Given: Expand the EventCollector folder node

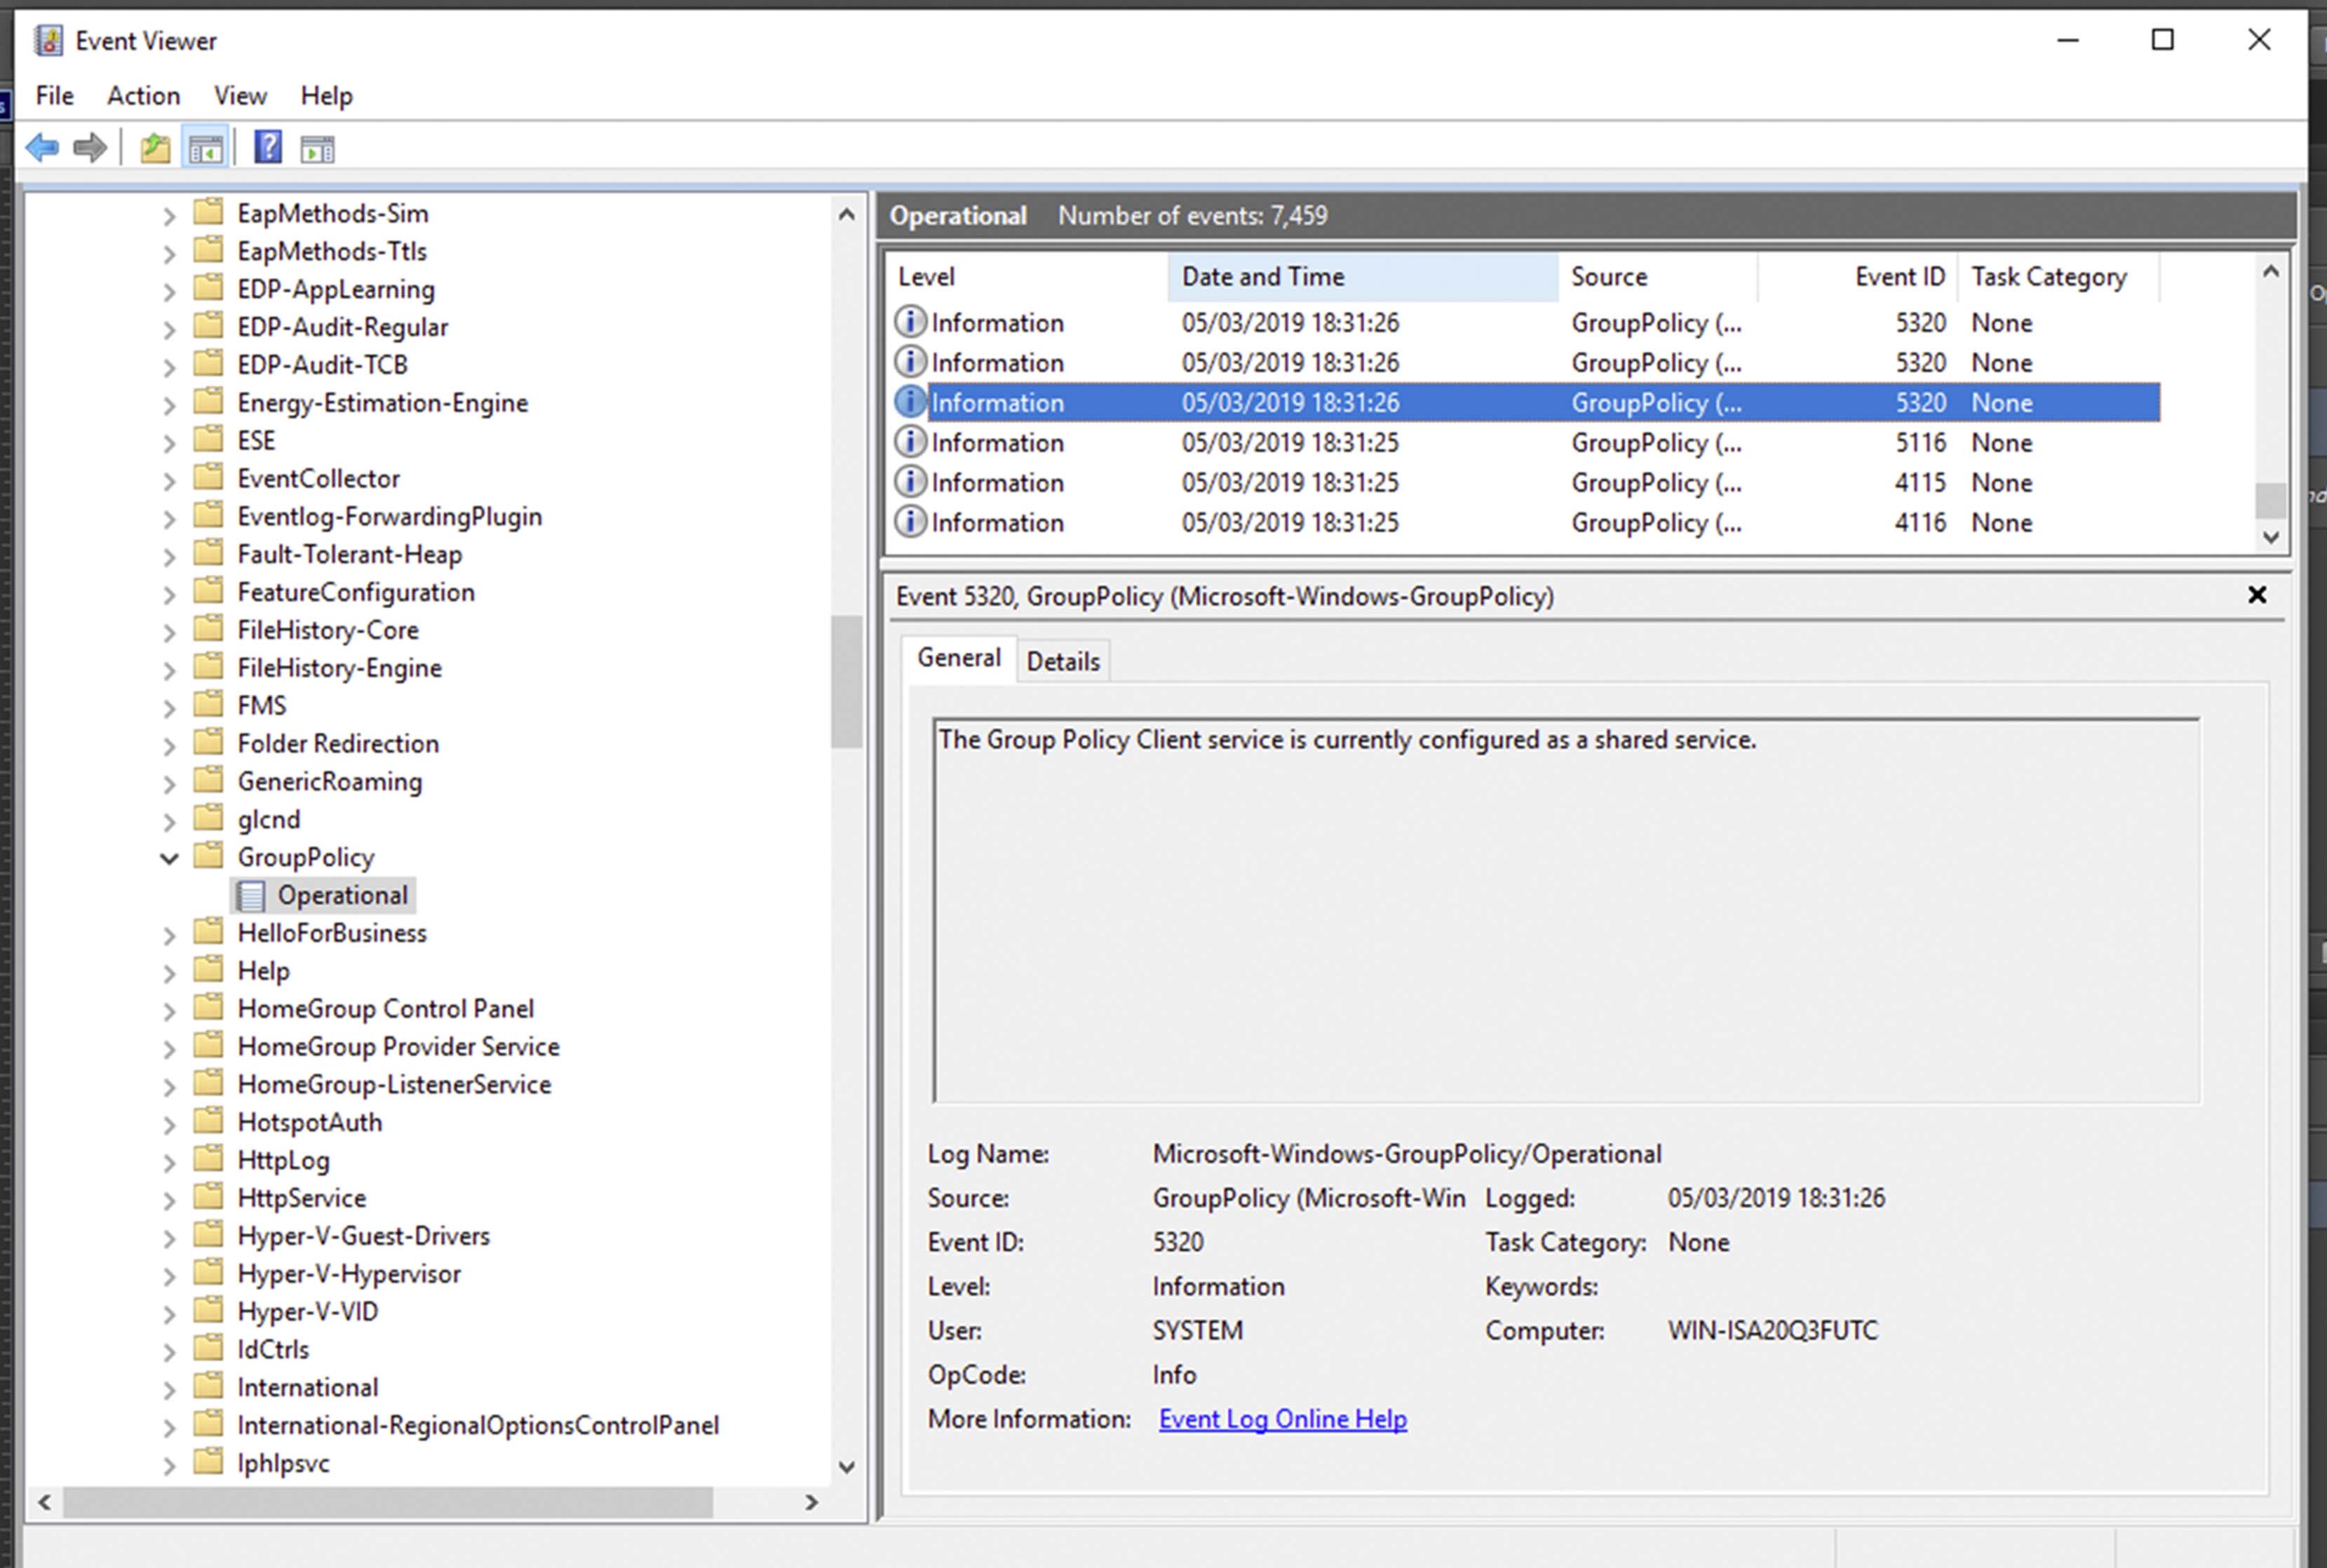Looking at the screenshot, I should [x=169, y=480].
